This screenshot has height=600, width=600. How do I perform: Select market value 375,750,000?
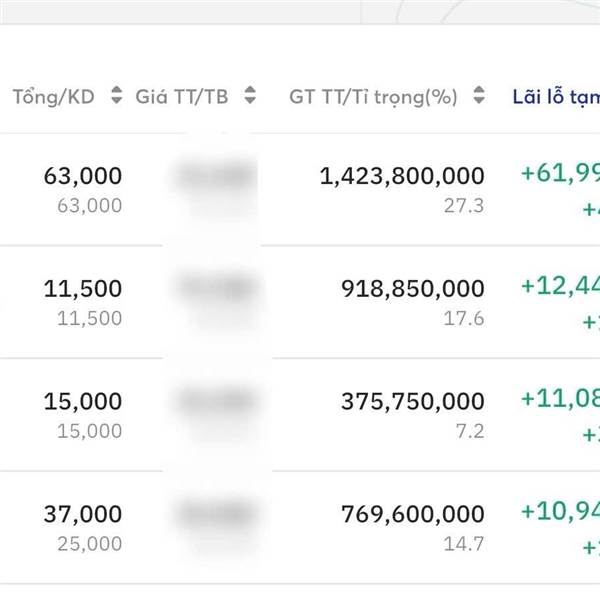[x=412, y=402]
